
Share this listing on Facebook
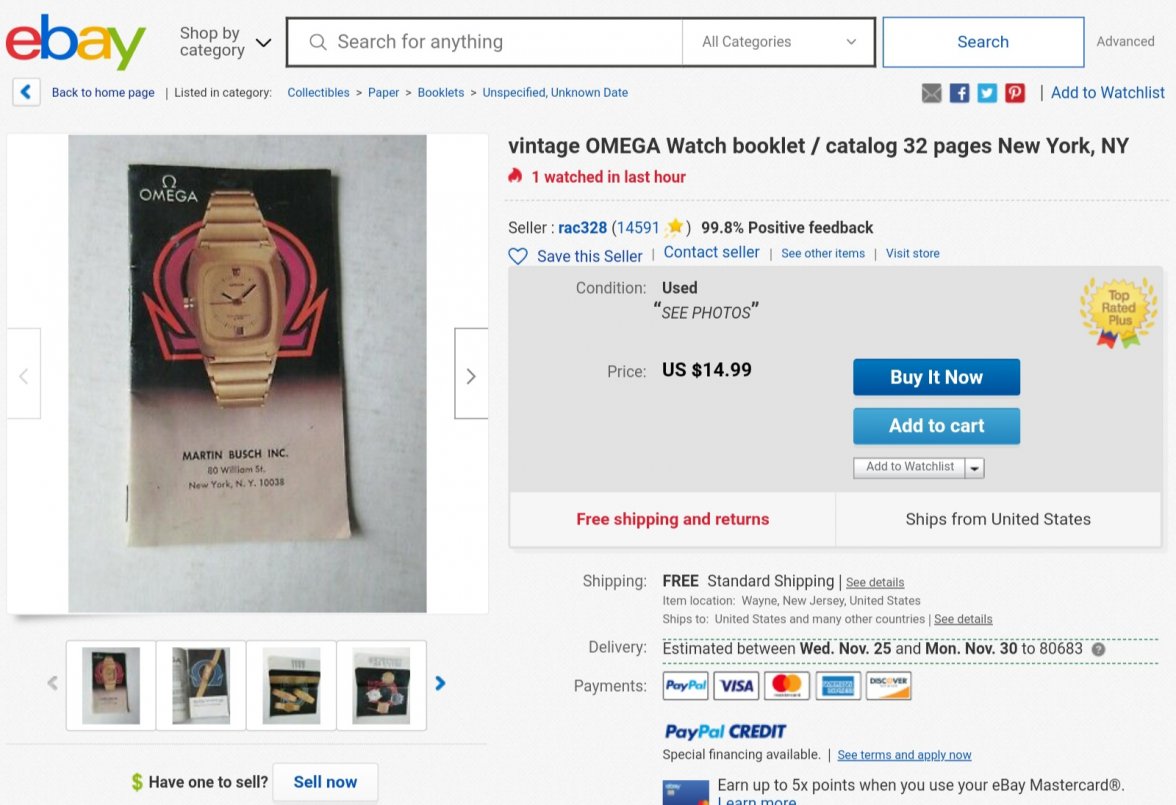(x=959, y=93)
